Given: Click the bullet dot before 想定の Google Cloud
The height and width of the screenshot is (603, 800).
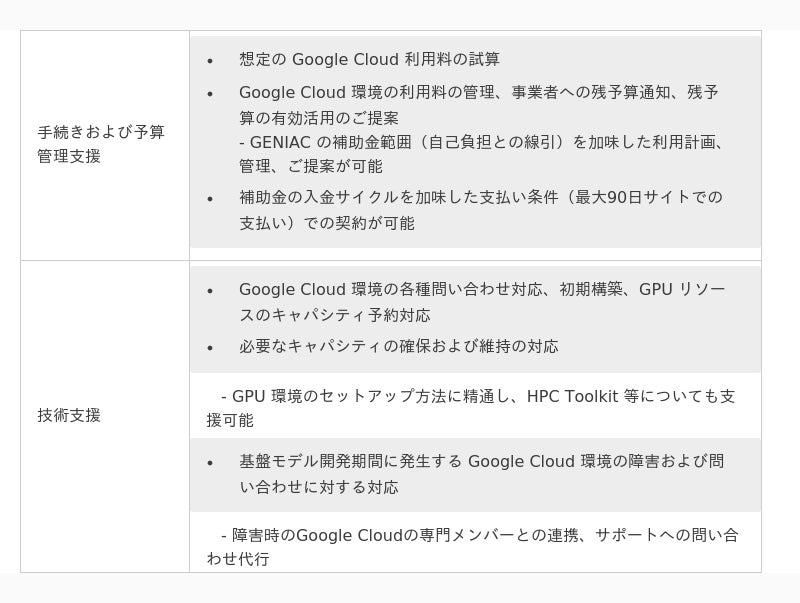Looking at the screenshot, I should coord(210,61).
